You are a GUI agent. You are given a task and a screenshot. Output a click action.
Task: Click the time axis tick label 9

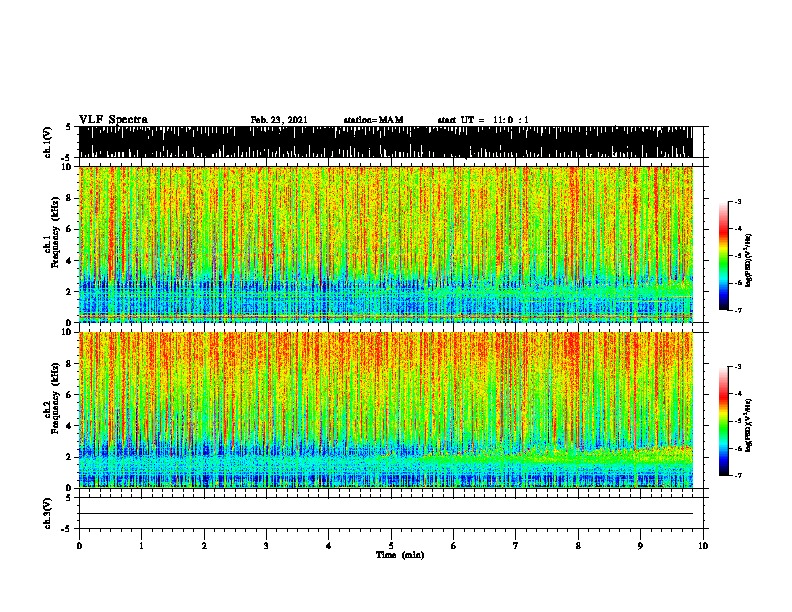[x=640, y=546]
